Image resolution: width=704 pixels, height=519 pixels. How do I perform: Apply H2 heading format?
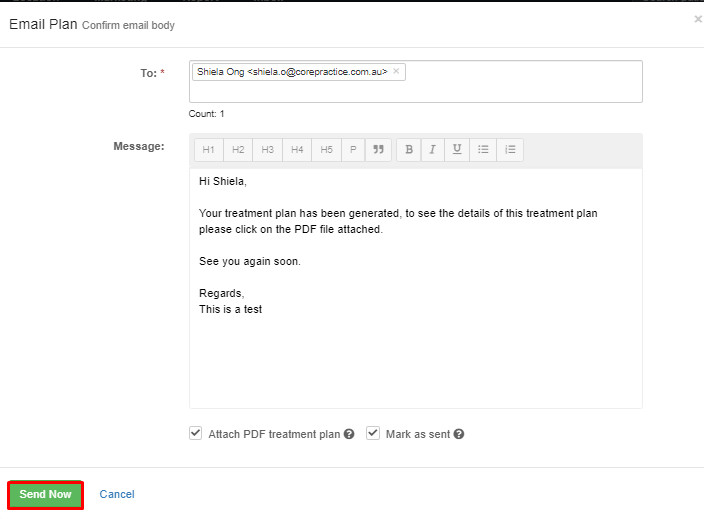point(238,150)
